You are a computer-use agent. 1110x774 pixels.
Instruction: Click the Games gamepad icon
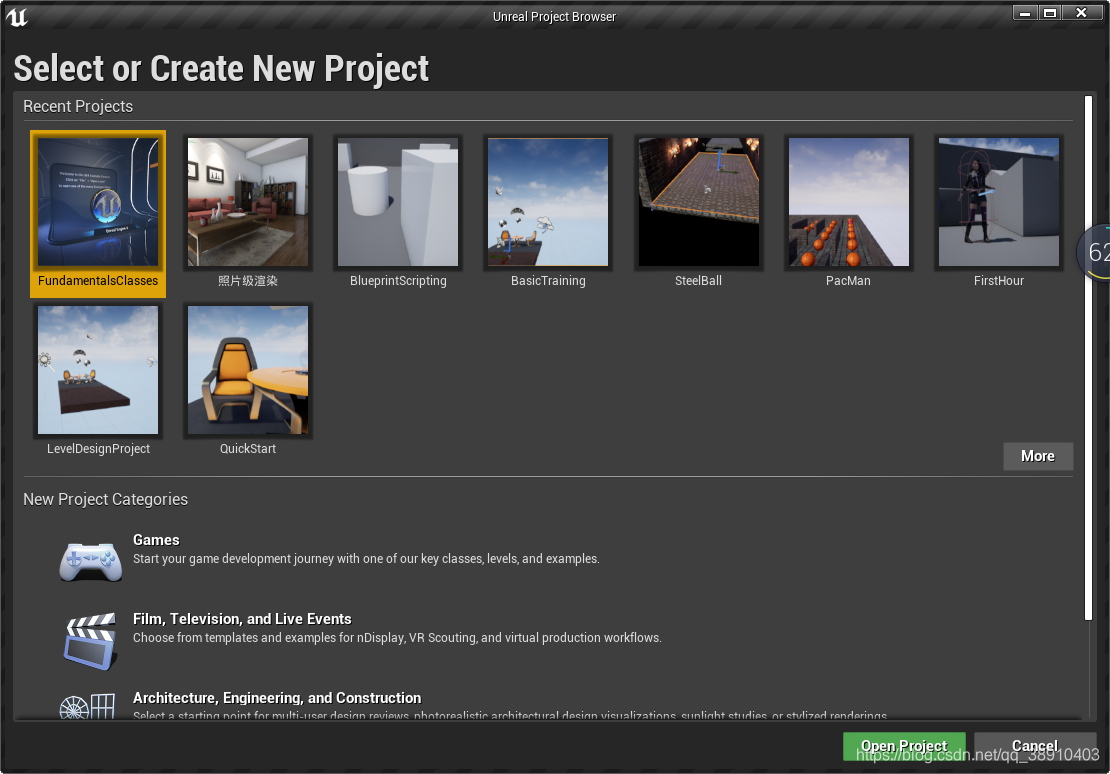pos(91,562)
